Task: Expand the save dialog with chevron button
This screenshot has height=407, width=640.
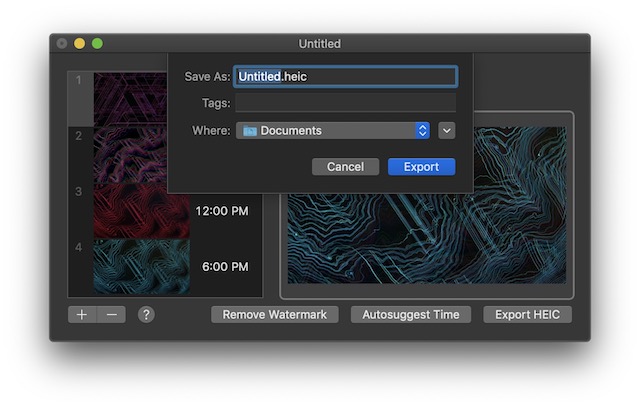Action: pos(447,131)
